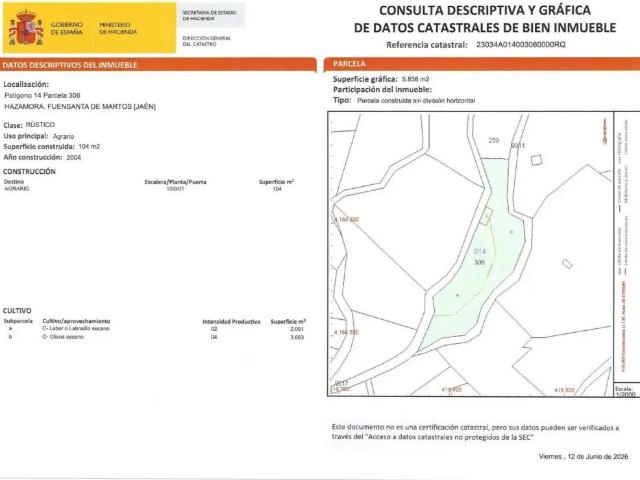
Task: Select "AGRARIO" in the construction table
Action: click(17, 189)
